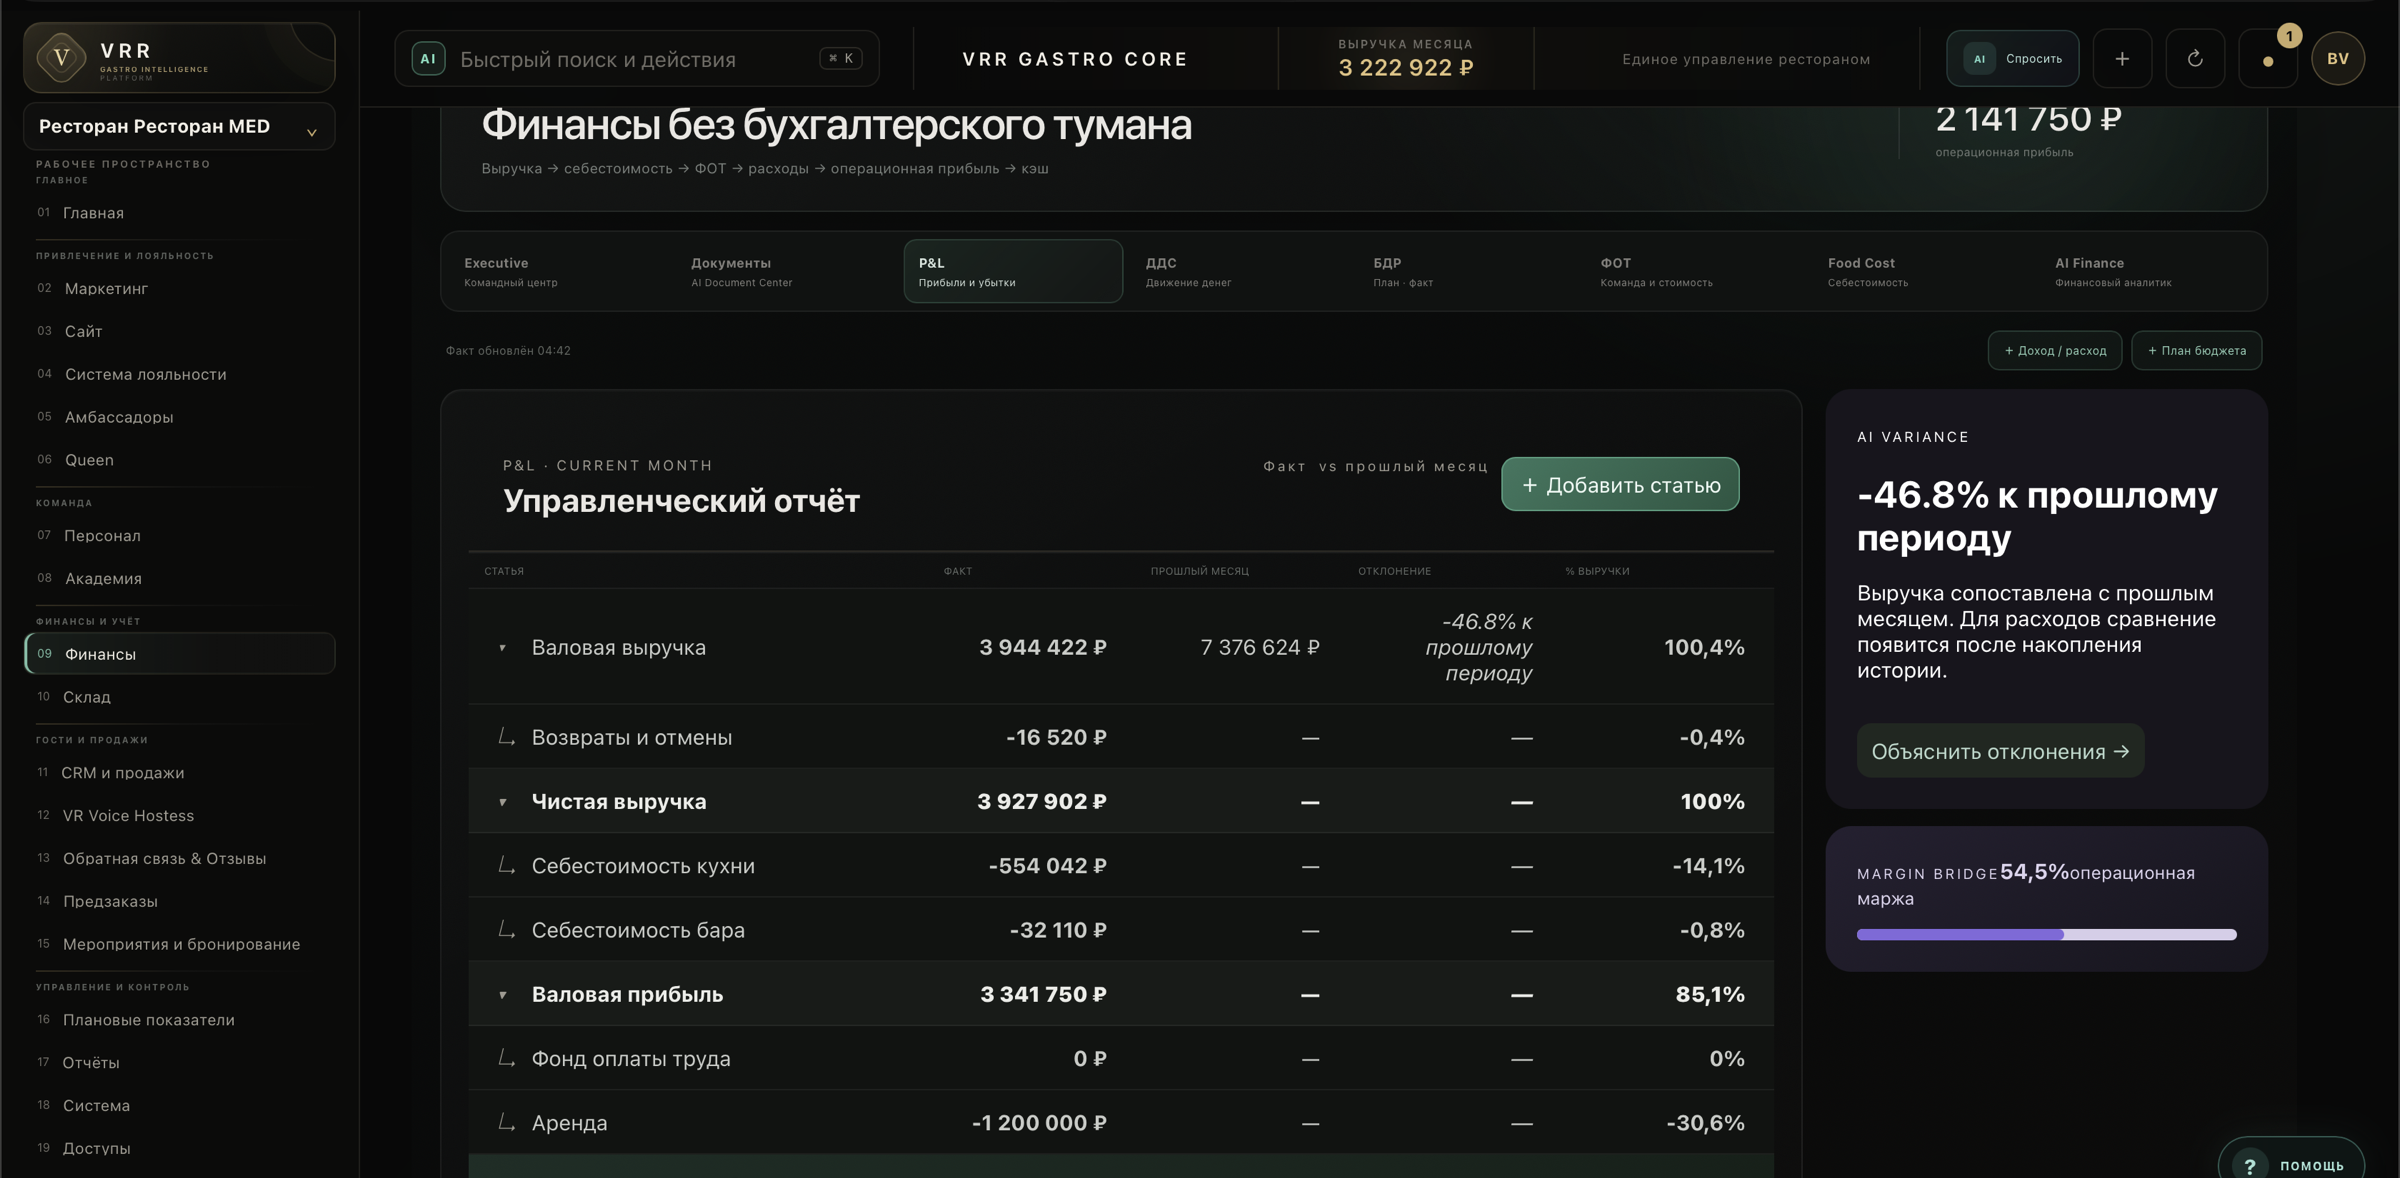This screenshot has width=2400, height=1178.
Task: Click the refresh icon in top bar
Action: pyautogui.click(x=2195, y=59)
